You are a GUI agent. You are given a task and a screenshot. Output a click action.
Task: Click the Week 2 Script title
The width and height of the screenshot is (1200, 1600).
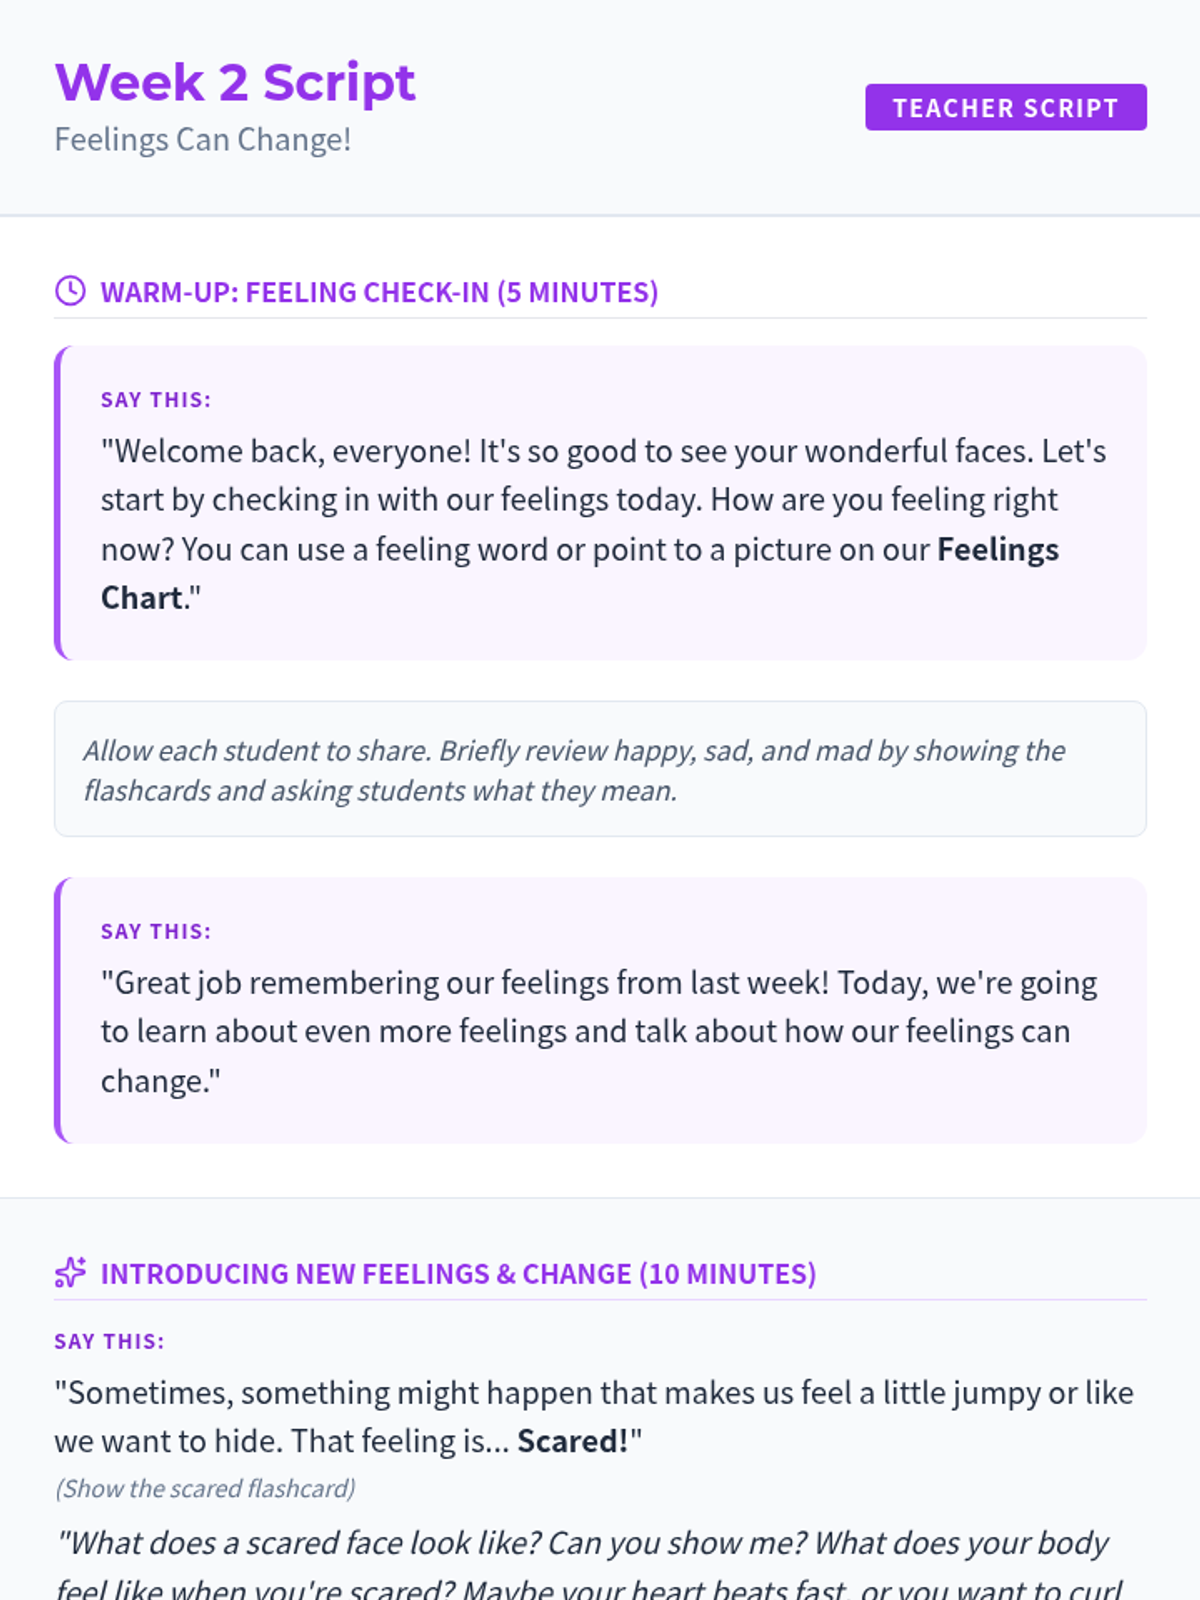(x=235, y=82)
